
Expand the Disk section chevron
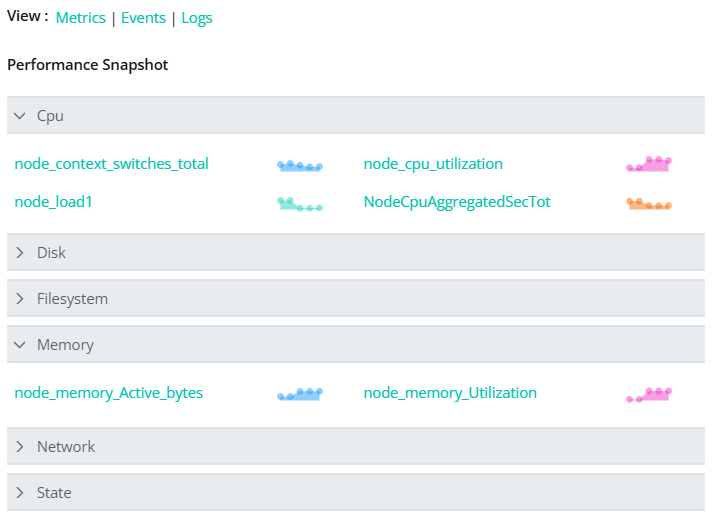[20, 253]
